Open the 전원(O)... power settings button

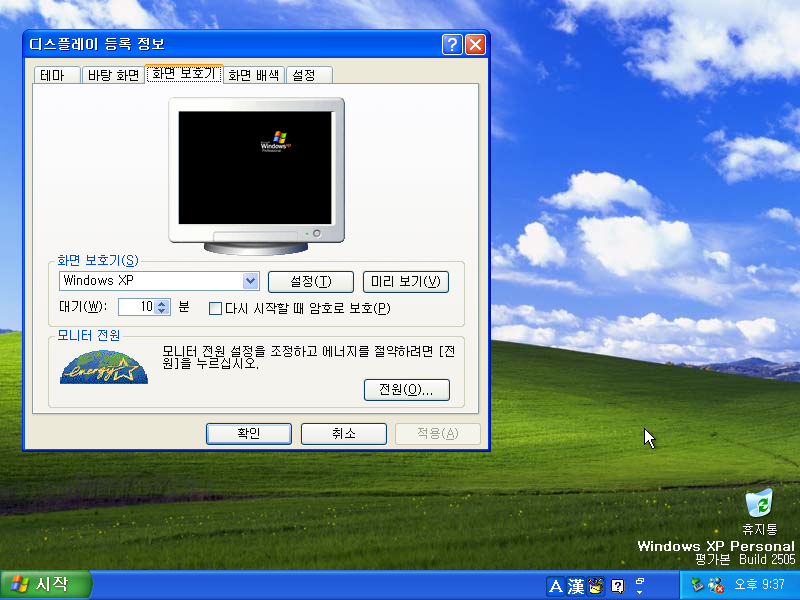pos(407,390)
